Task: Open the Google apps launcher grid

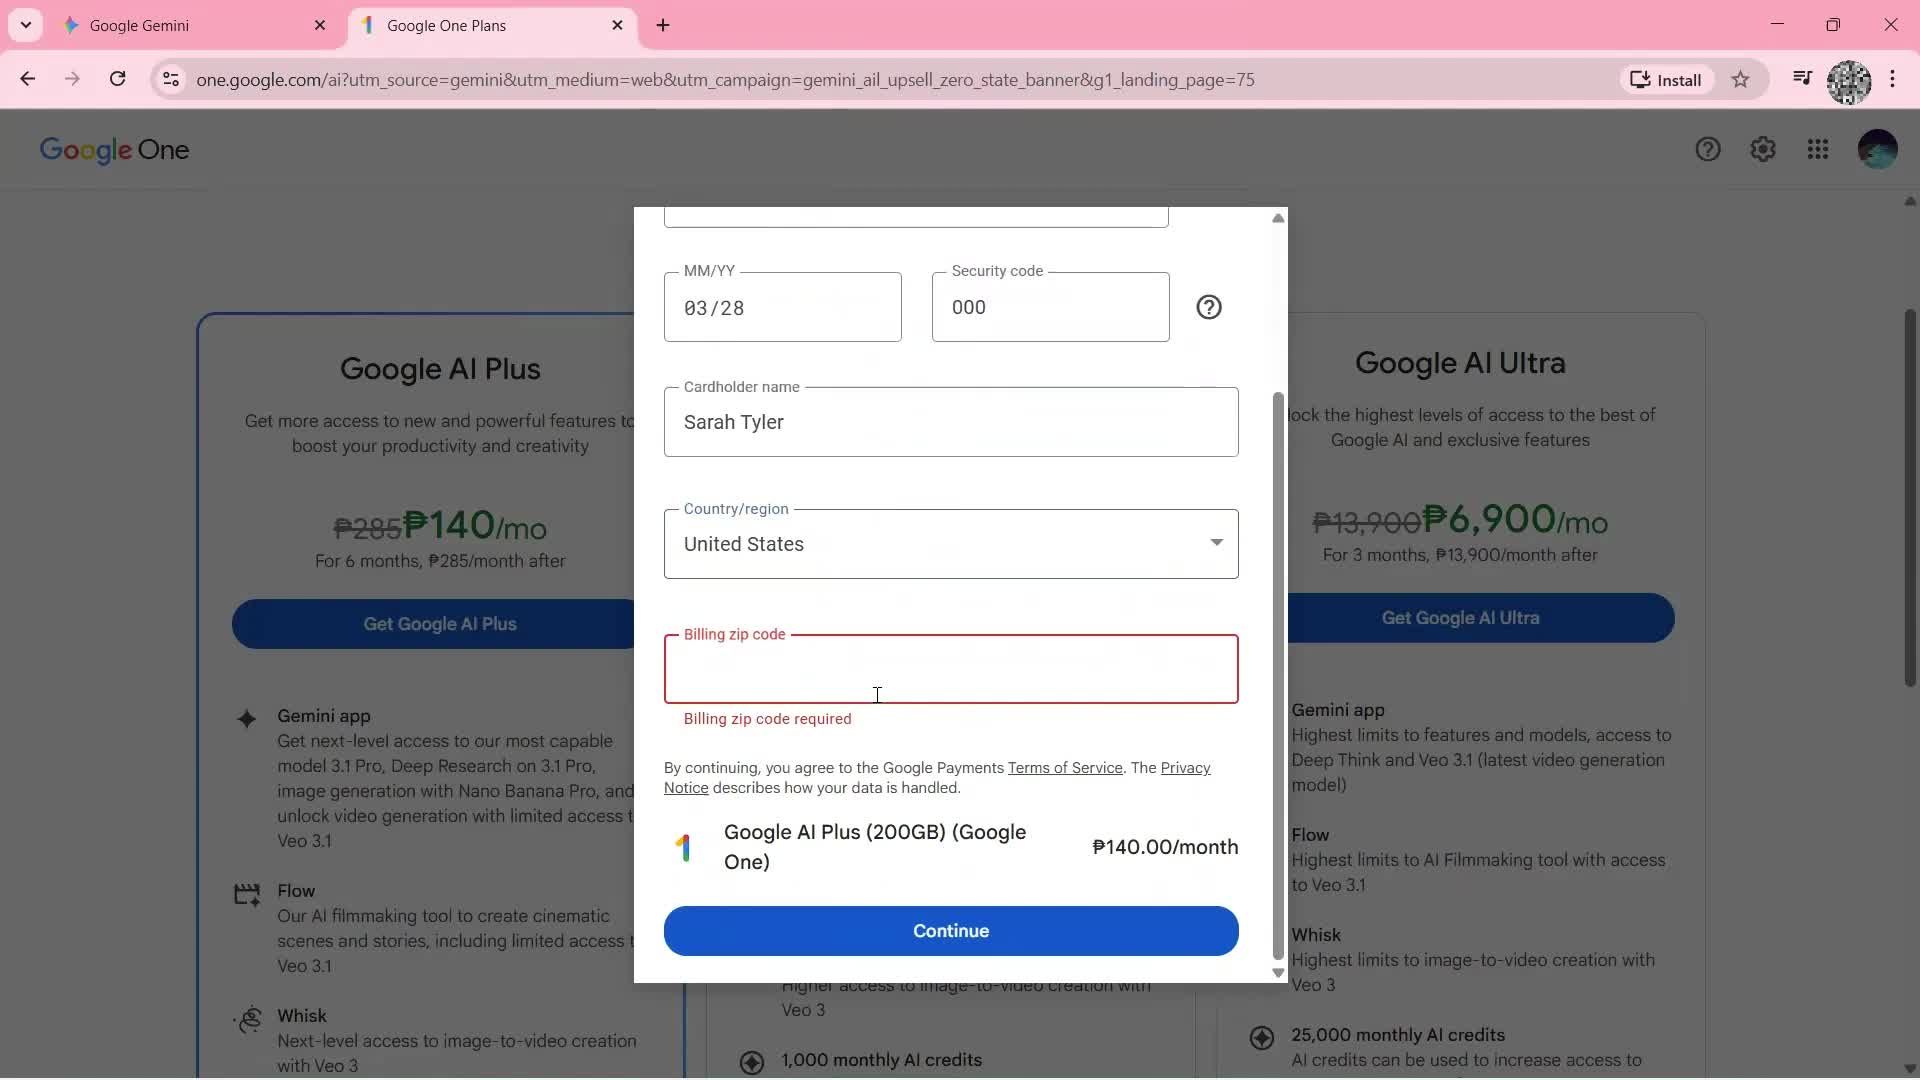Action: click(x=1818, y=148)
